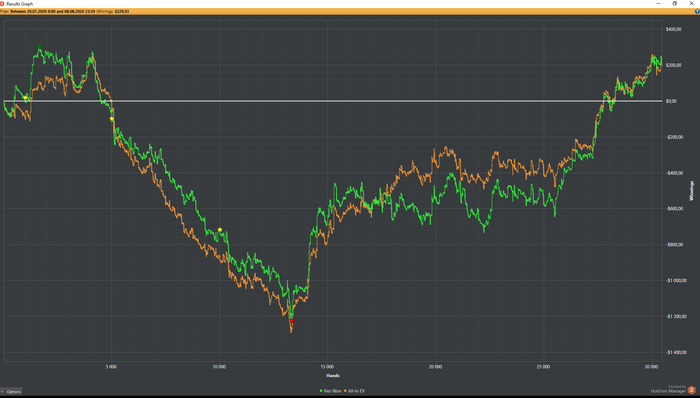700x398 pixels.
Task: Click the Hands x-axis label
Action: coord(333,376)
